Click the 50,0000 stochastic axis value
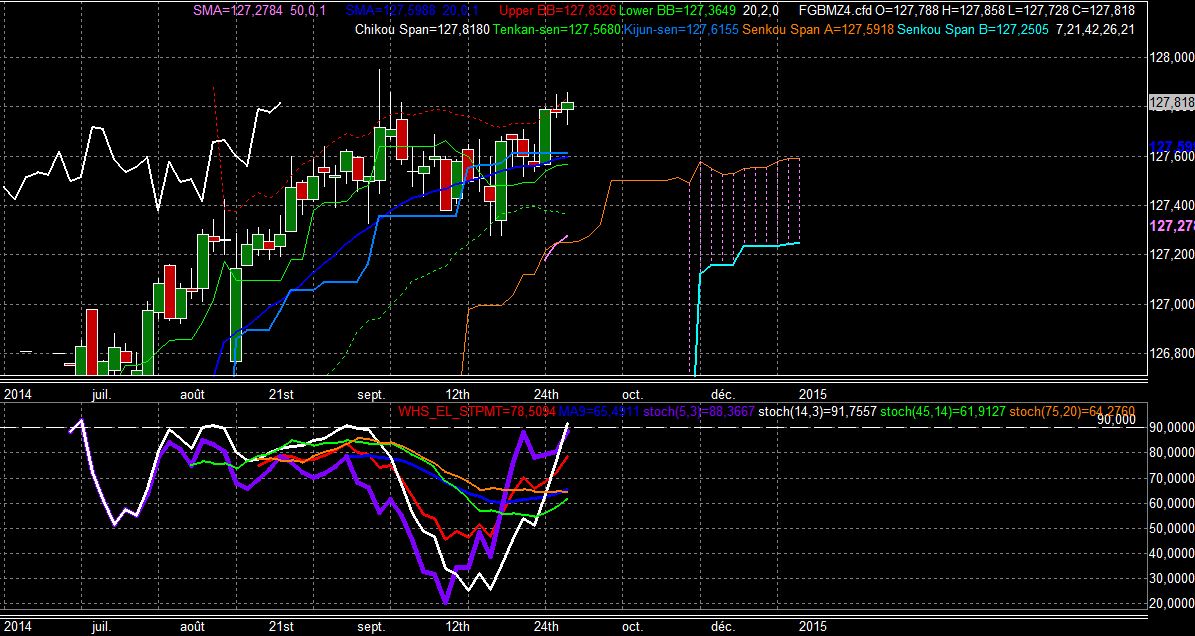1195x636 pixels. 1171,529
